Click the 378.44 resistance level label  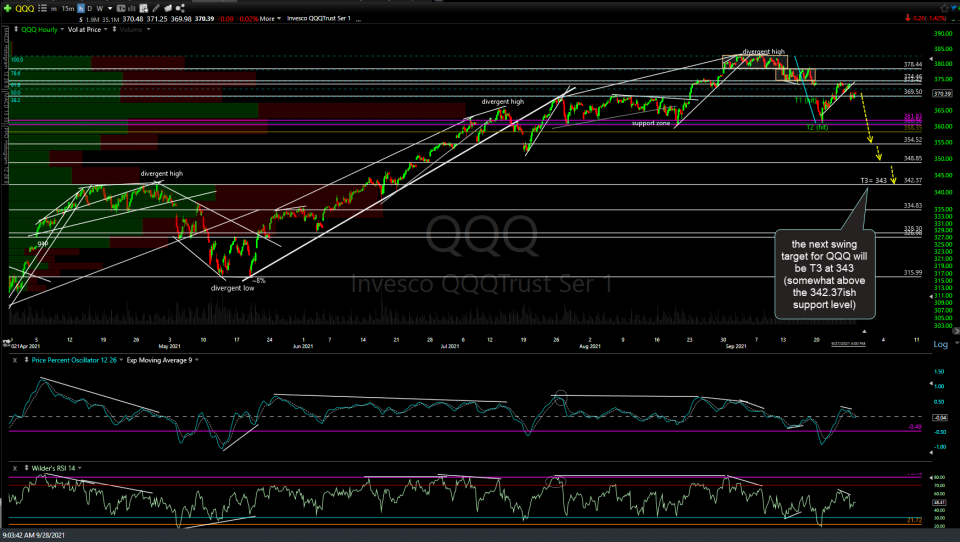click(912, 64)
